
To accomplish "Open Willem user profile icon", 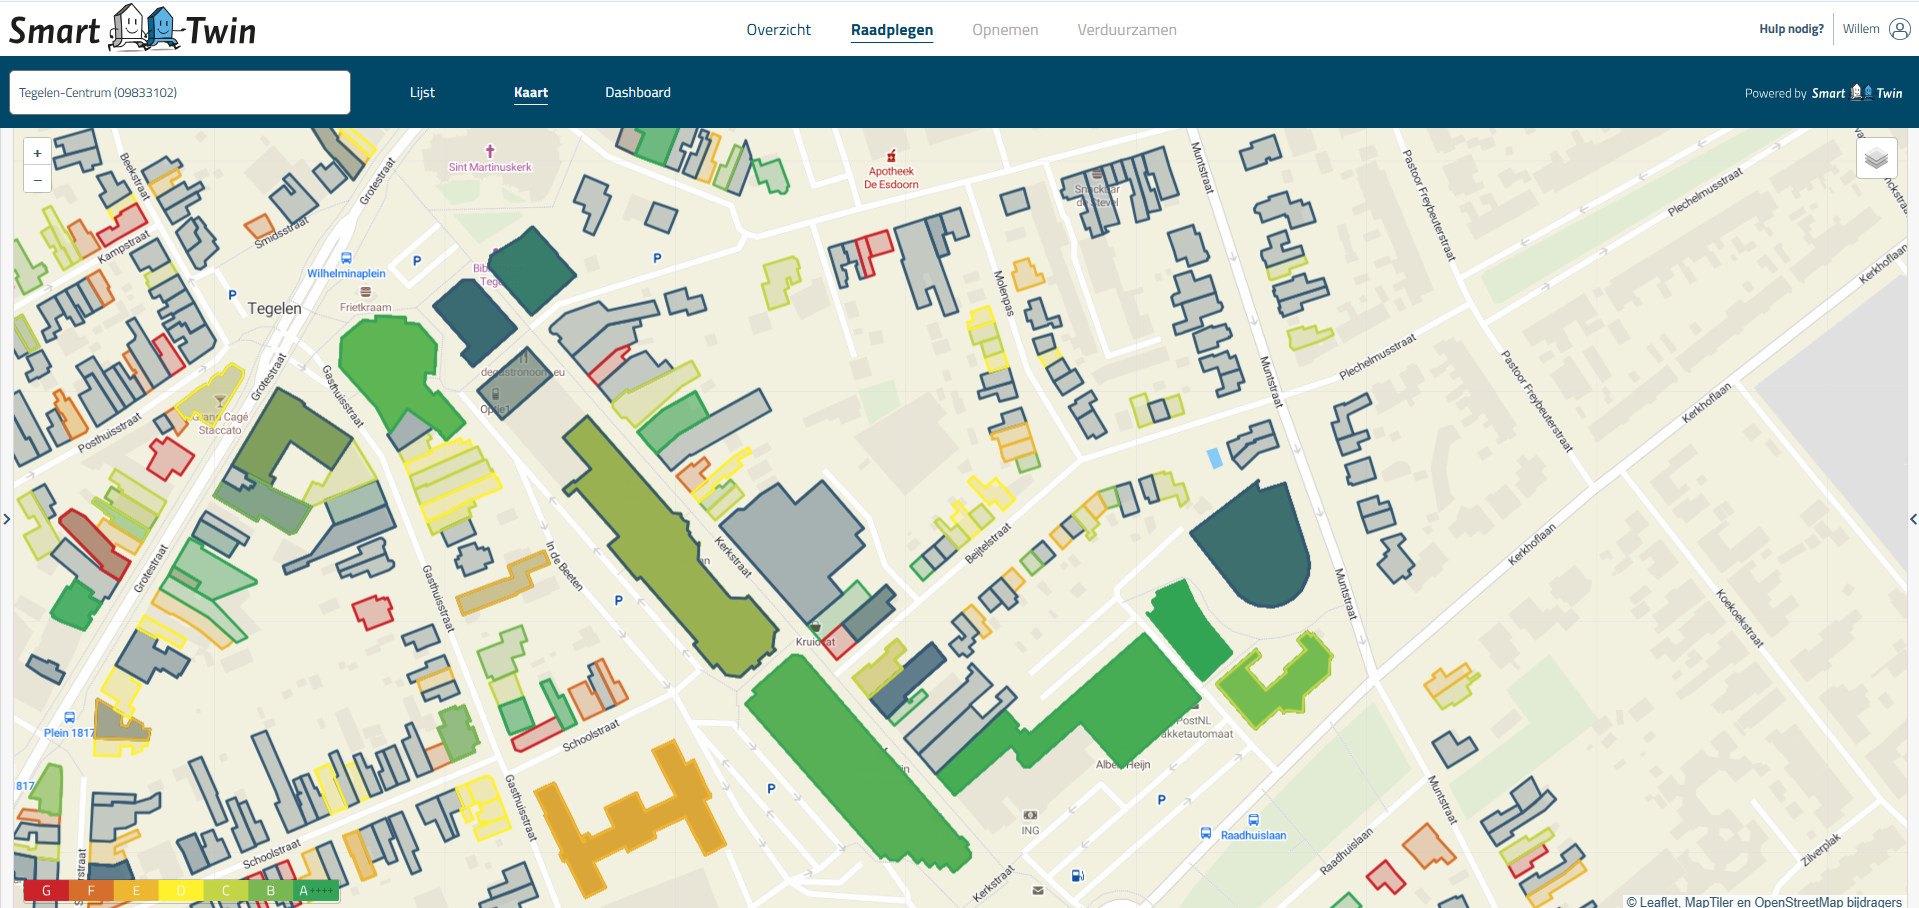I will pyautogui.click(x=1899, y=29).
